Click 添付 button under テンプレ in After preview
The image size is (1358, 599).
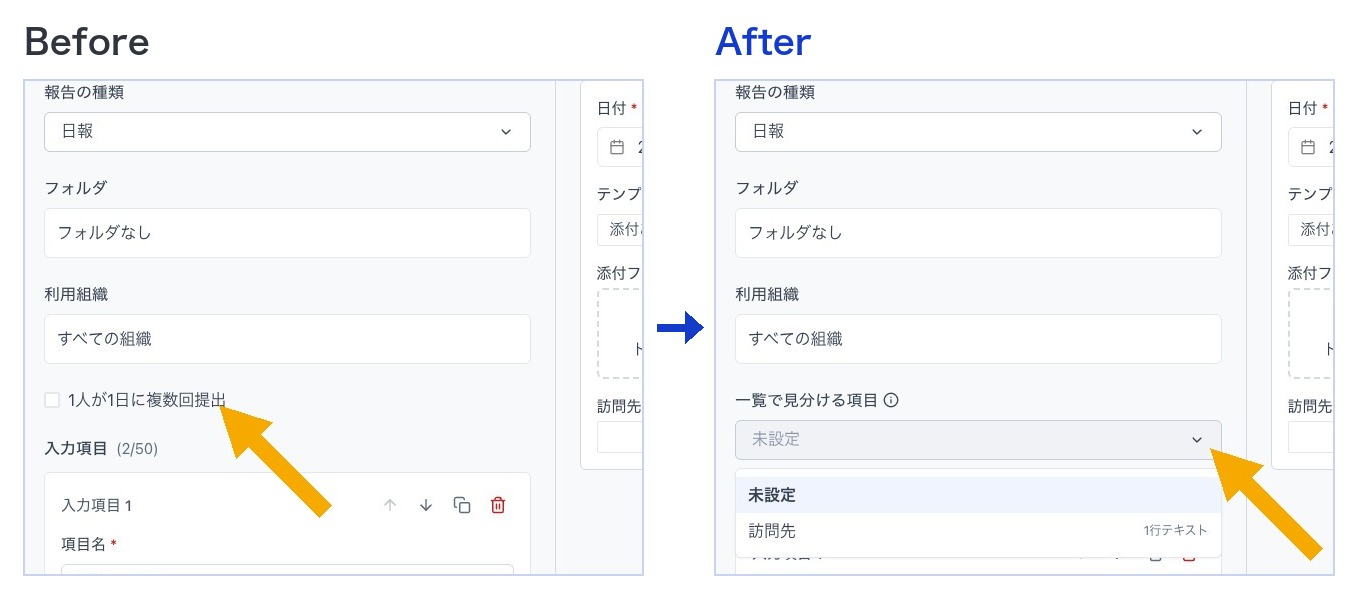click(1311, 230)
